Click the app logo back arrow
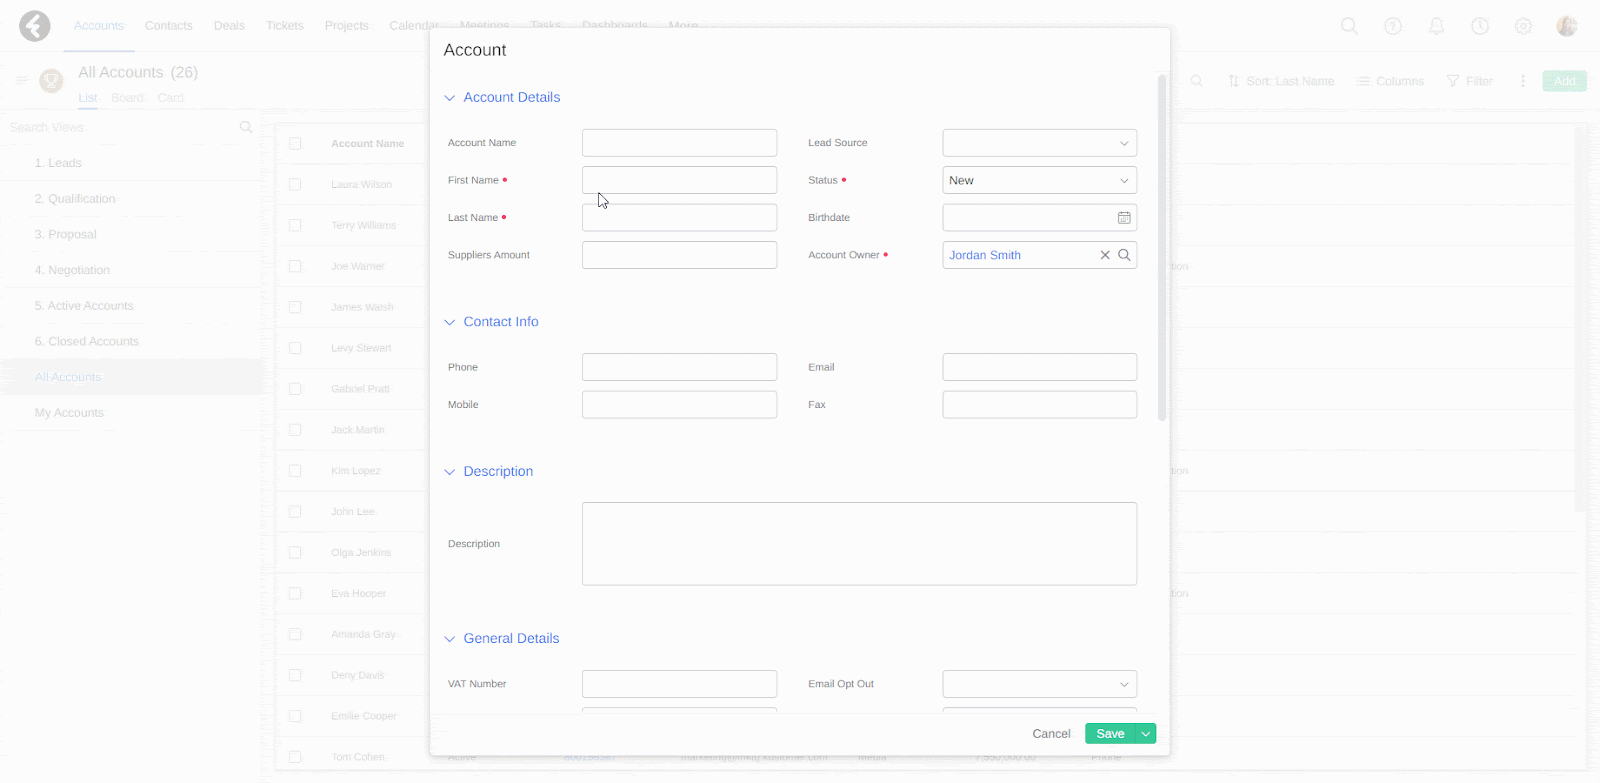1600x783 pixels. pyautogui.click(x=35, y=26)
